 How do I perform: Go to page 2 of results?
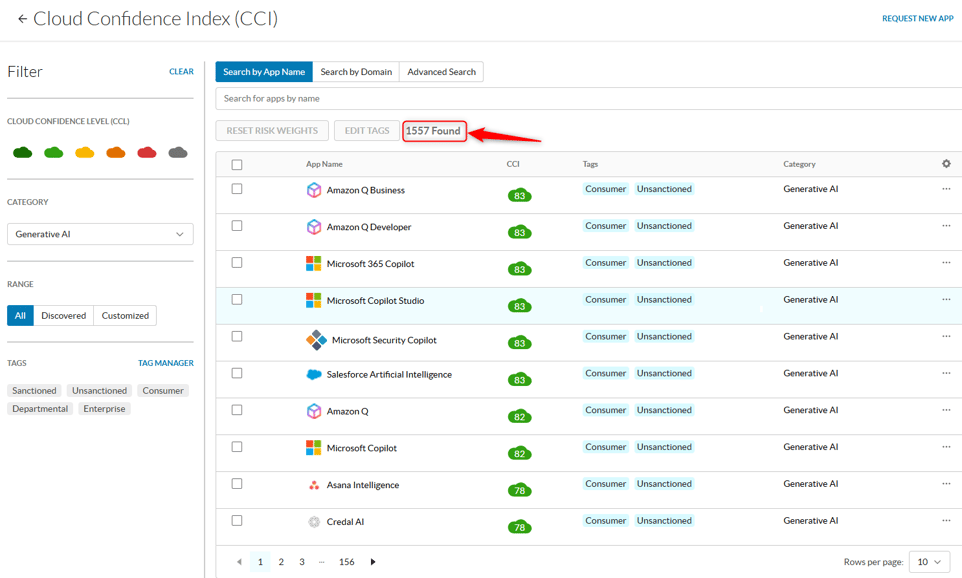tap(281, 561)
